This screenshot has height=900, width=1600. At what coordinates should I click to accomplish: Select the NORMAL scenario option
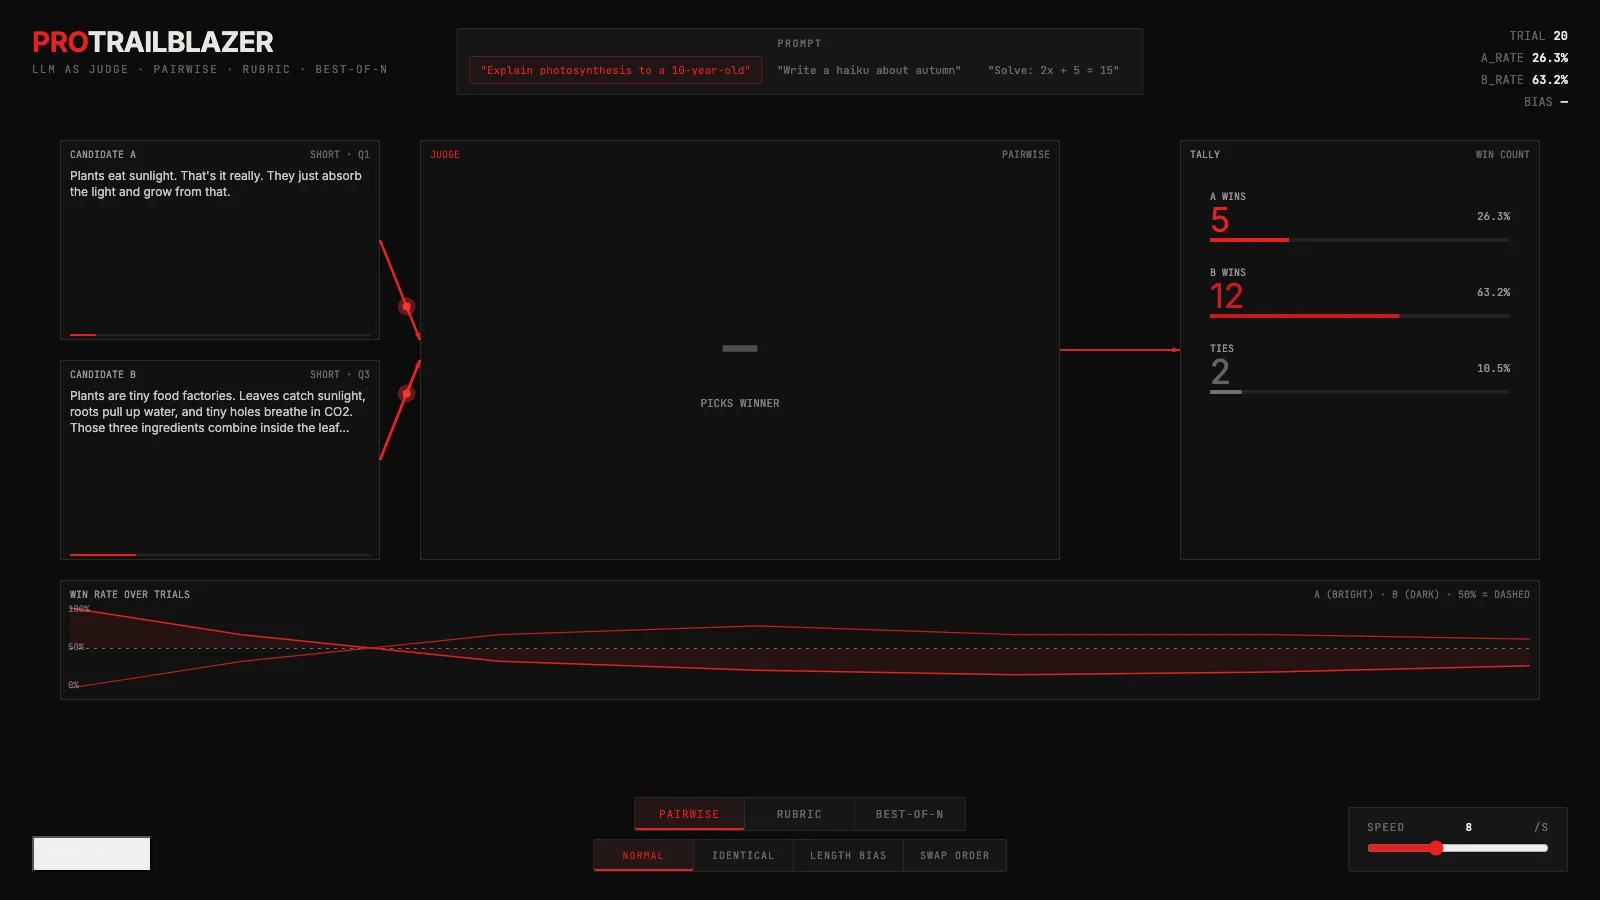pos(643,855)
